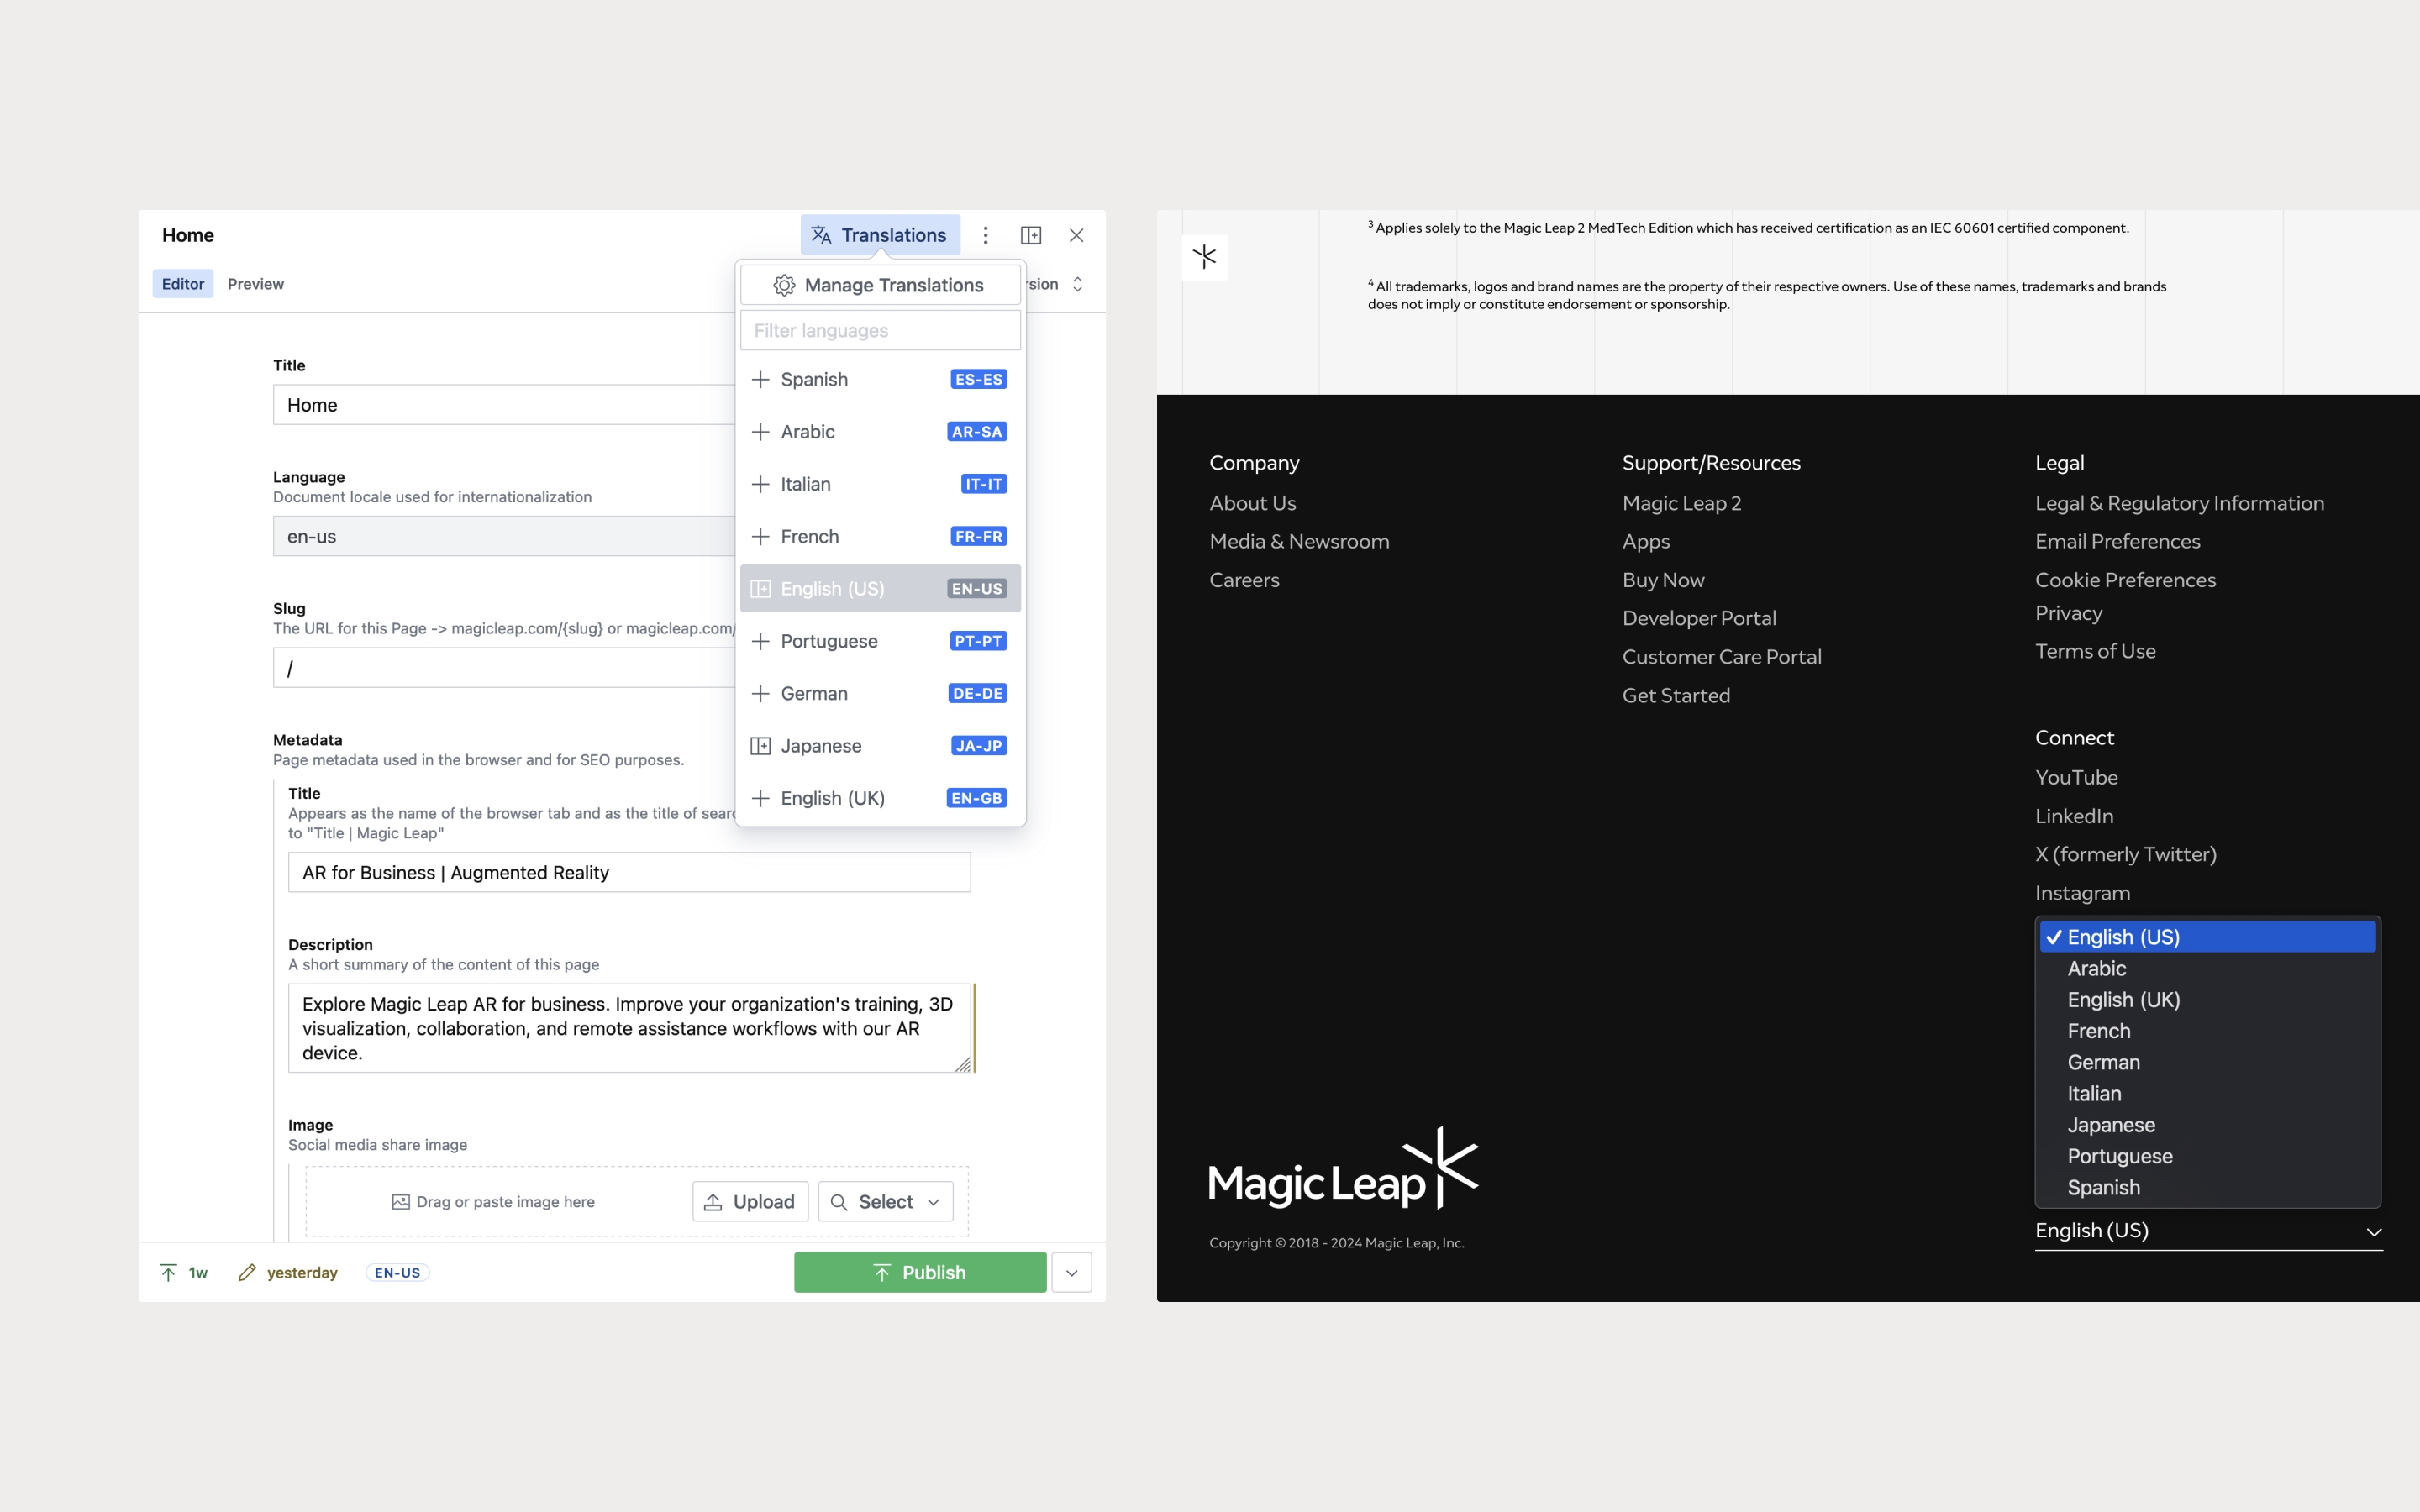This screenshot has width=2420, height=1512.
Task: Open the Buy Now link
Action: [x=1663, y=580]
